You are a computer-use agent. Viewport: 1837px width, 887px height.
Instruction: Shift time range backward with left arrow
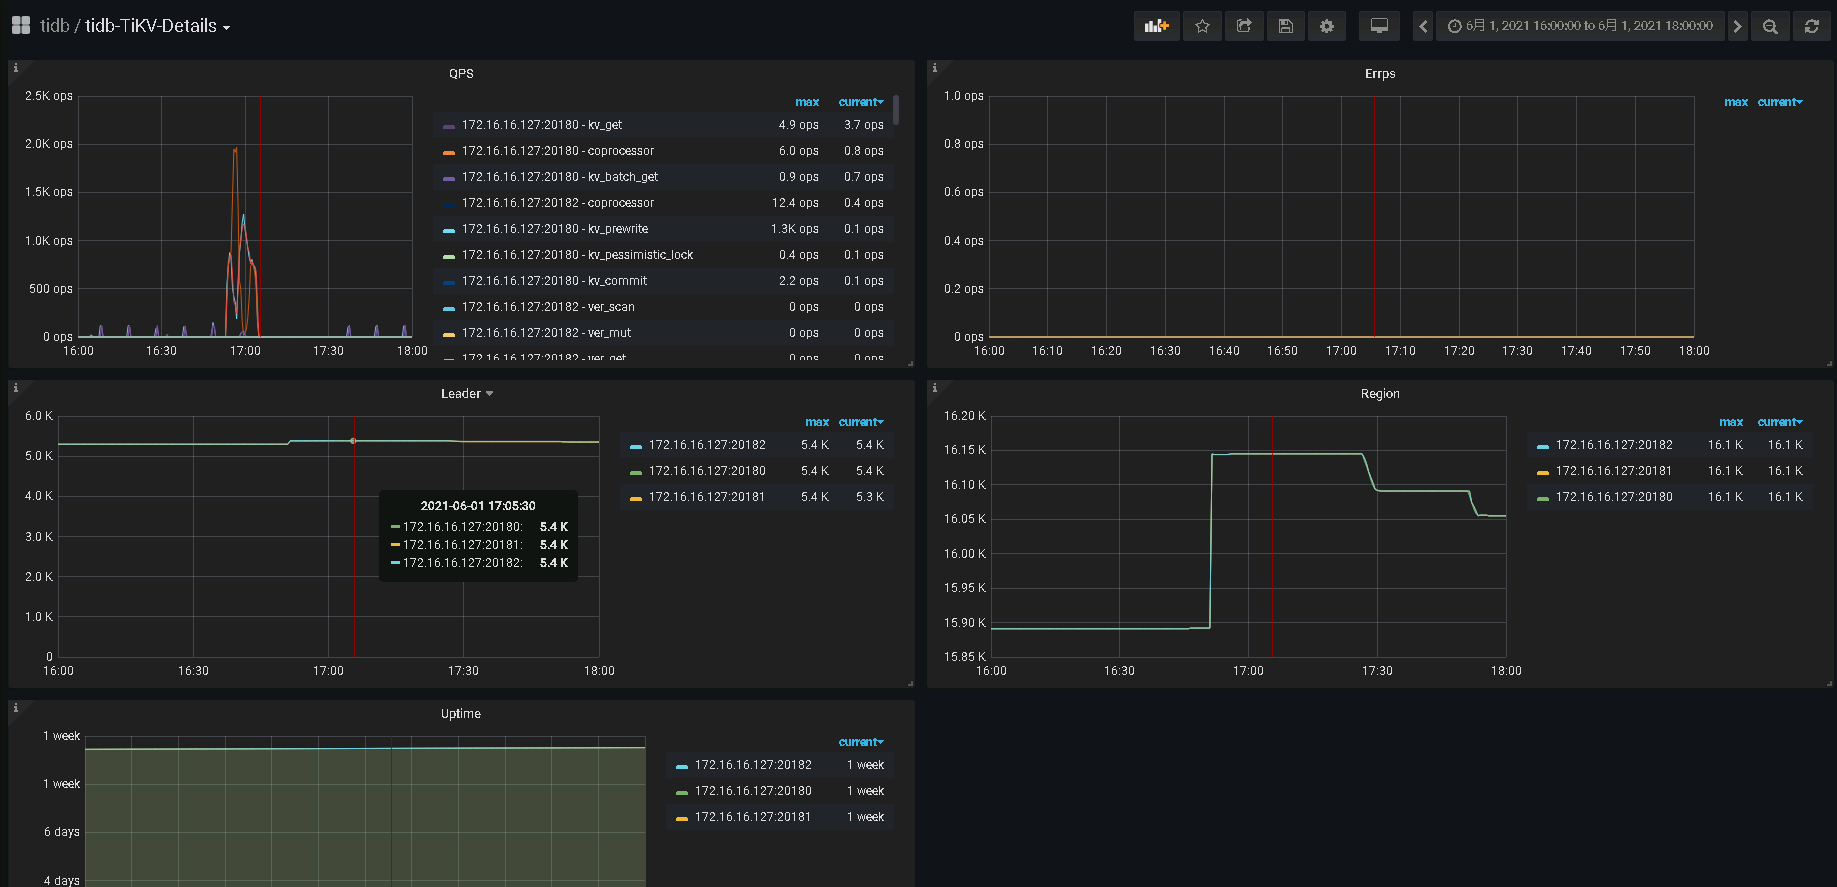(1423, 26)
